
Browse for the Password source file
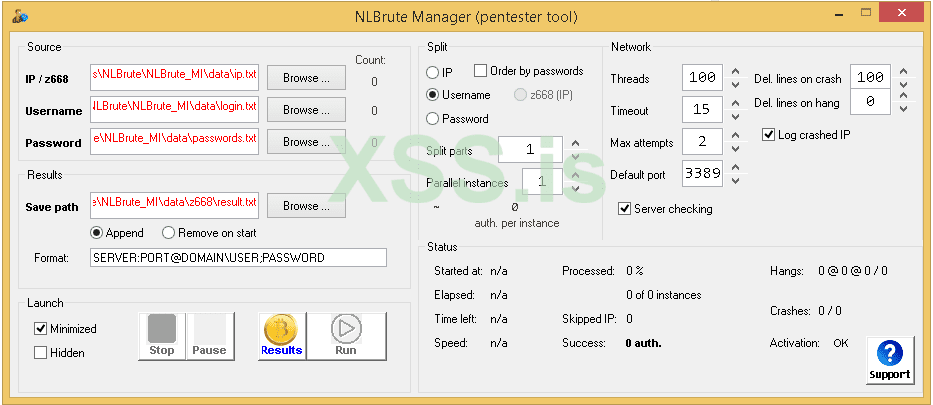(x=306, y=142)
